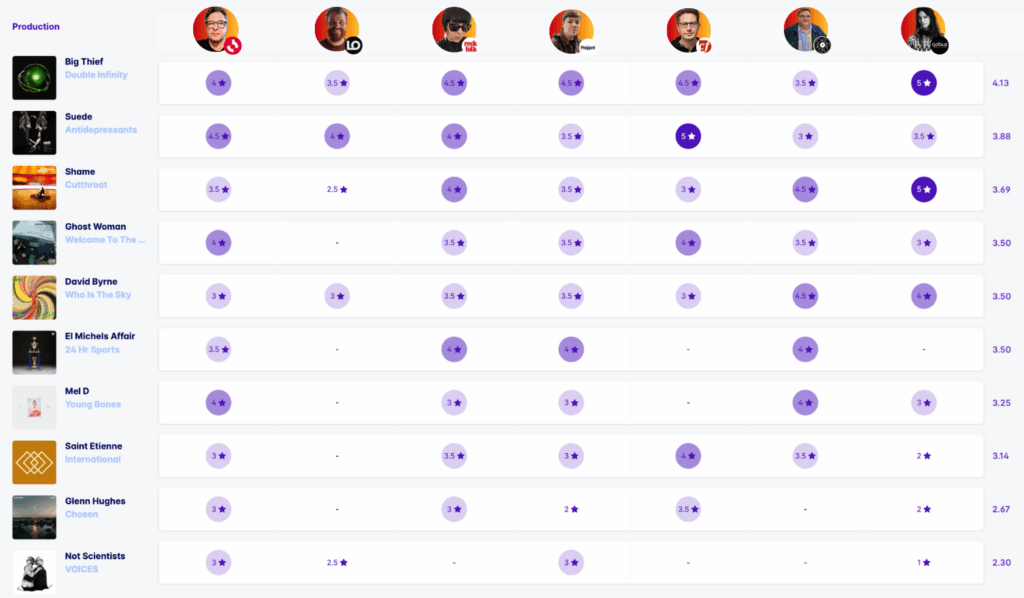Click the Suede Antidepressants album artwork
The width and height of the screenshot is (1024, 598).
click(x=34, y=133)
